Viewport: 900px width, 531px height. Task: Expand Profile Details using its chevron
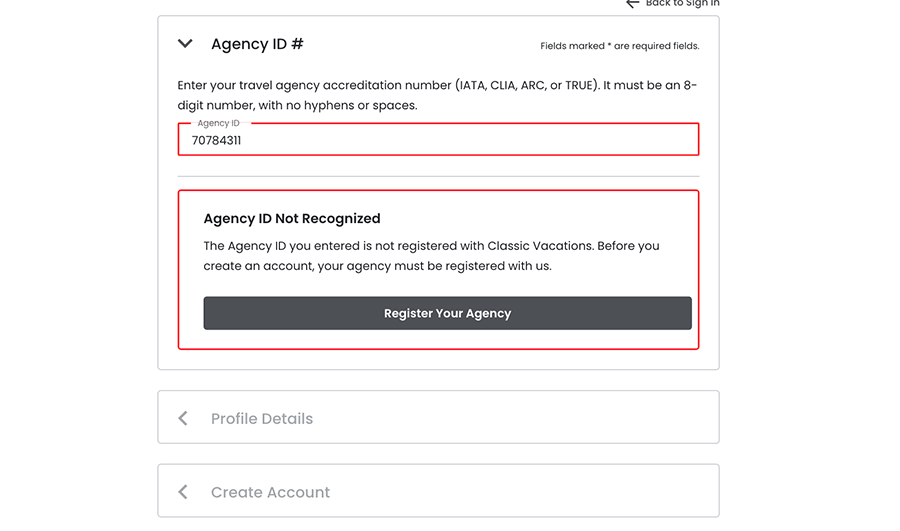coord(183,418)
